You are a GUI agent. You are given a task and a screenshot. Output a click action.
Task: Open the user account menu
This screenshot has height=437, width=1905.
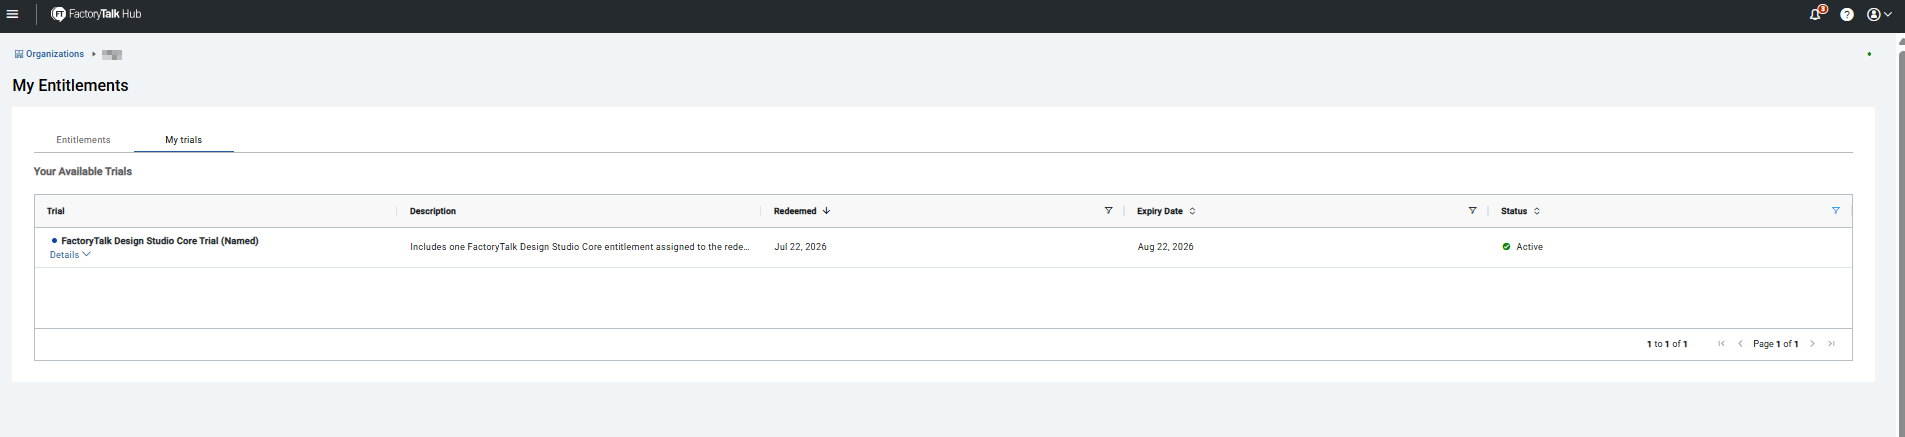pos(1879,14)
